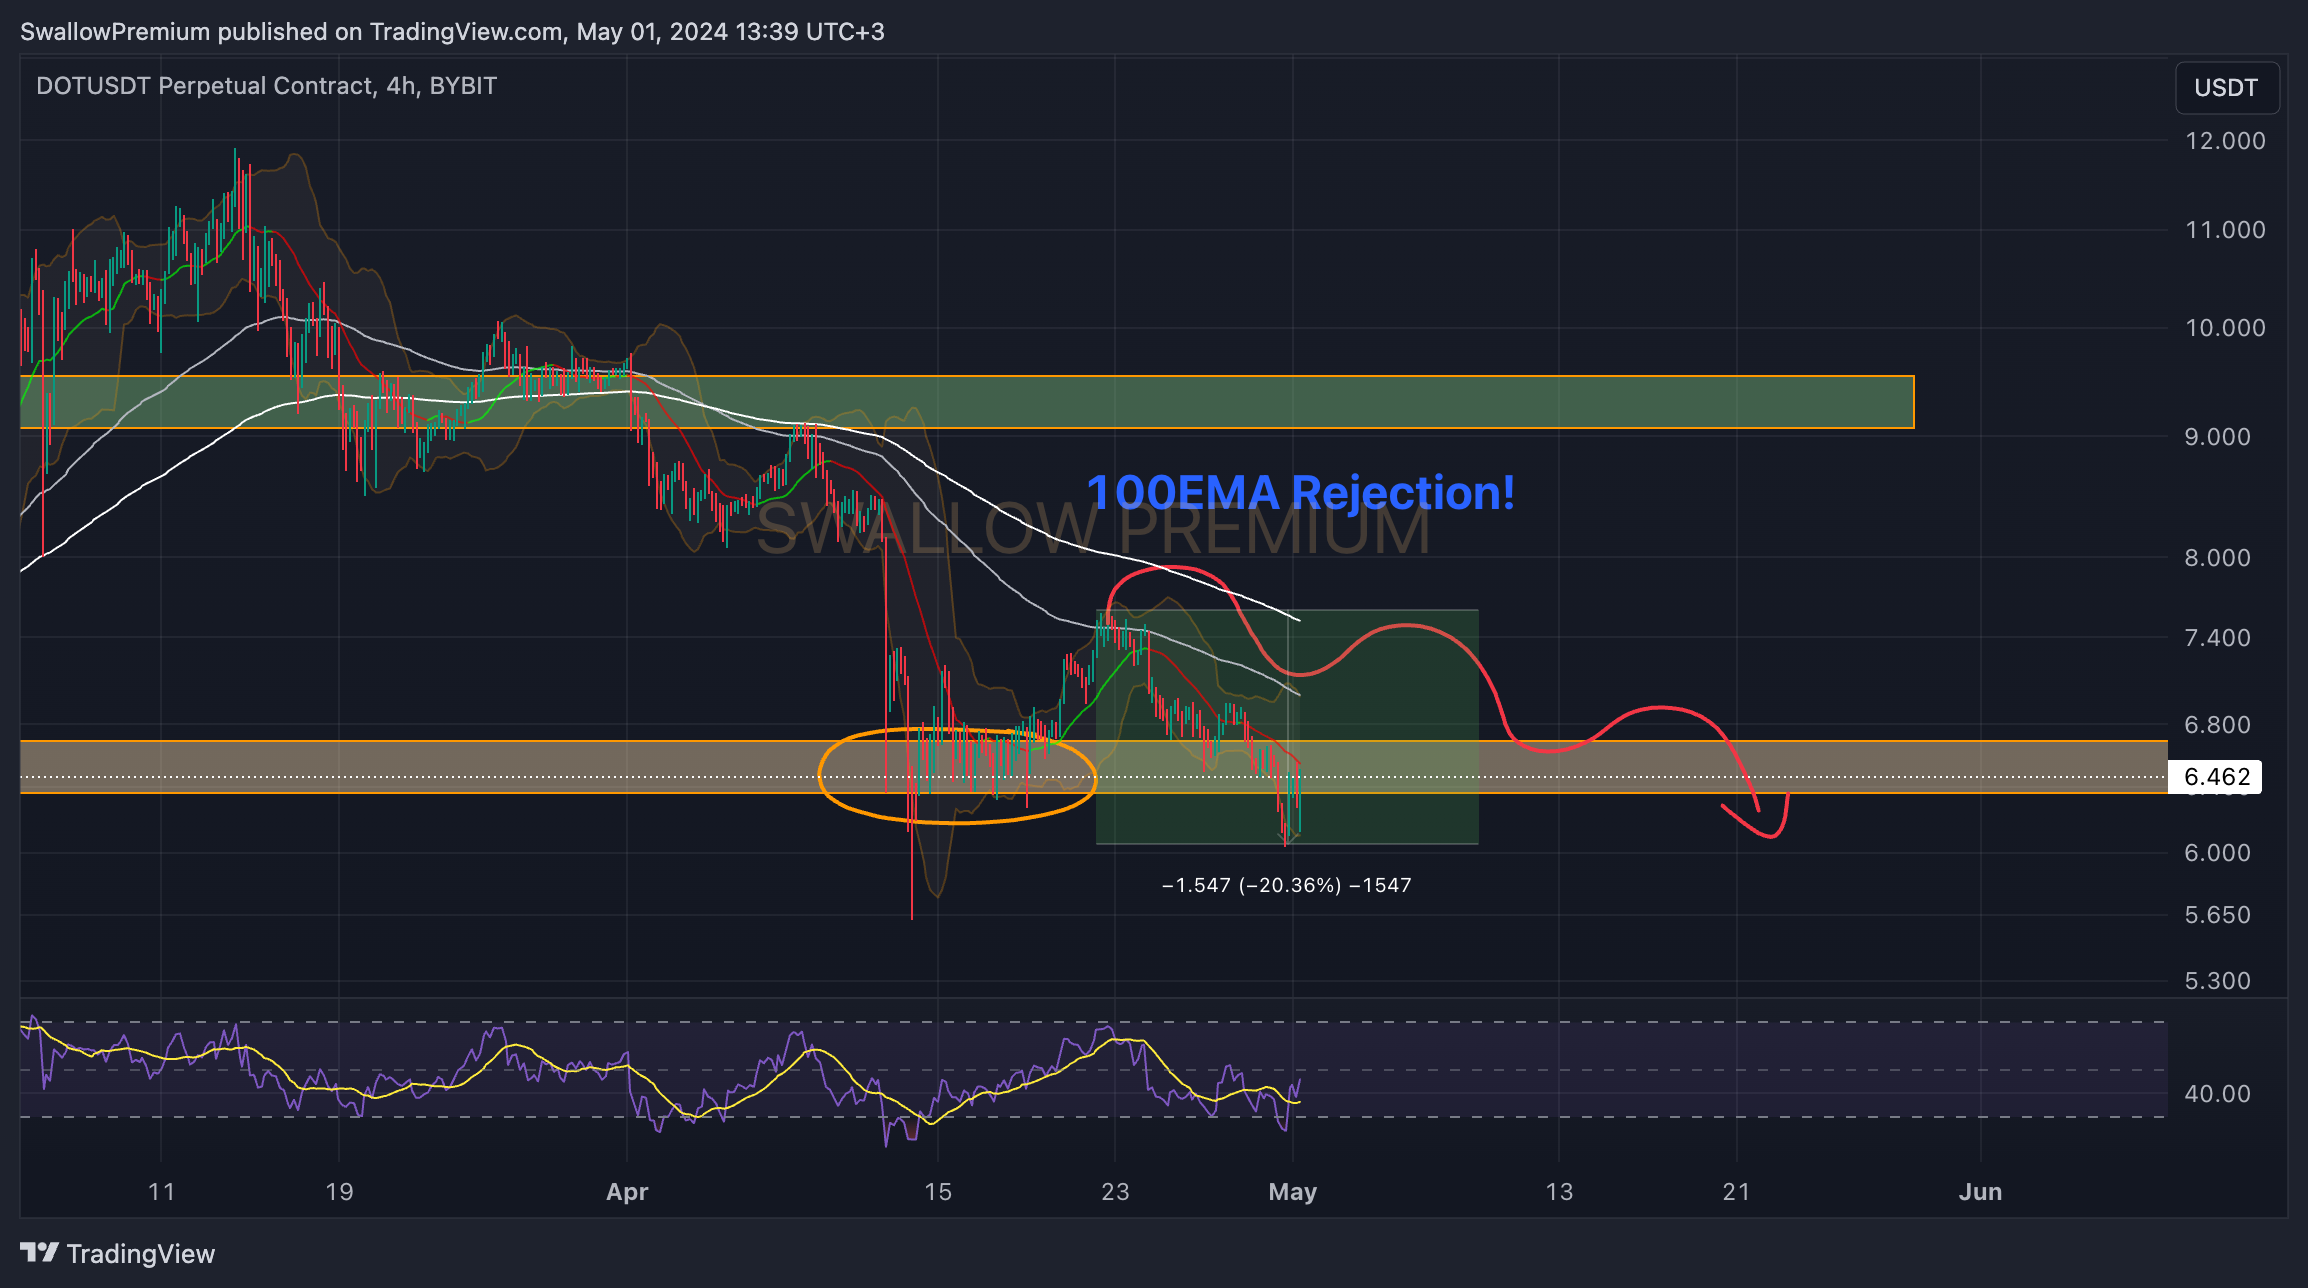
Task: Click the '11' date label on time axis
Action: click(161, 1192)
